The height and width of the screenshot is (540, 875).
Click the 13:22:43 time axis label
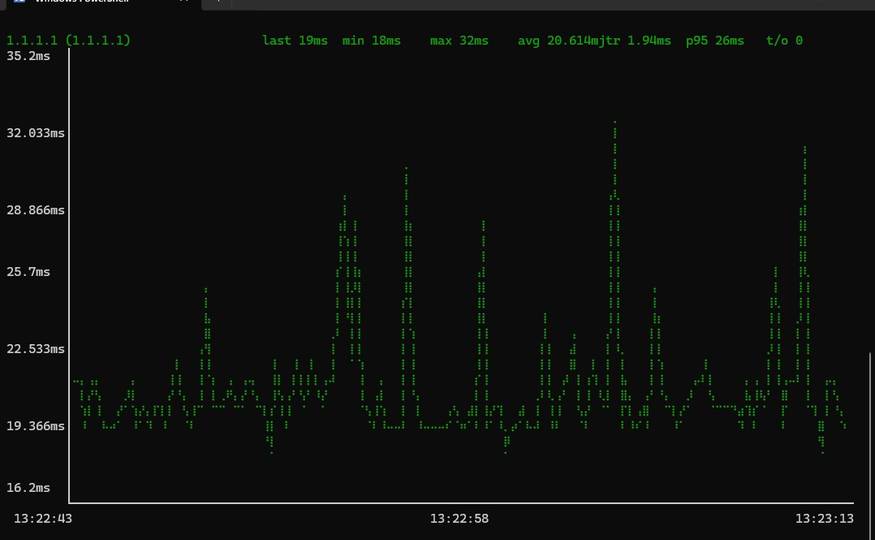point(42,518)
